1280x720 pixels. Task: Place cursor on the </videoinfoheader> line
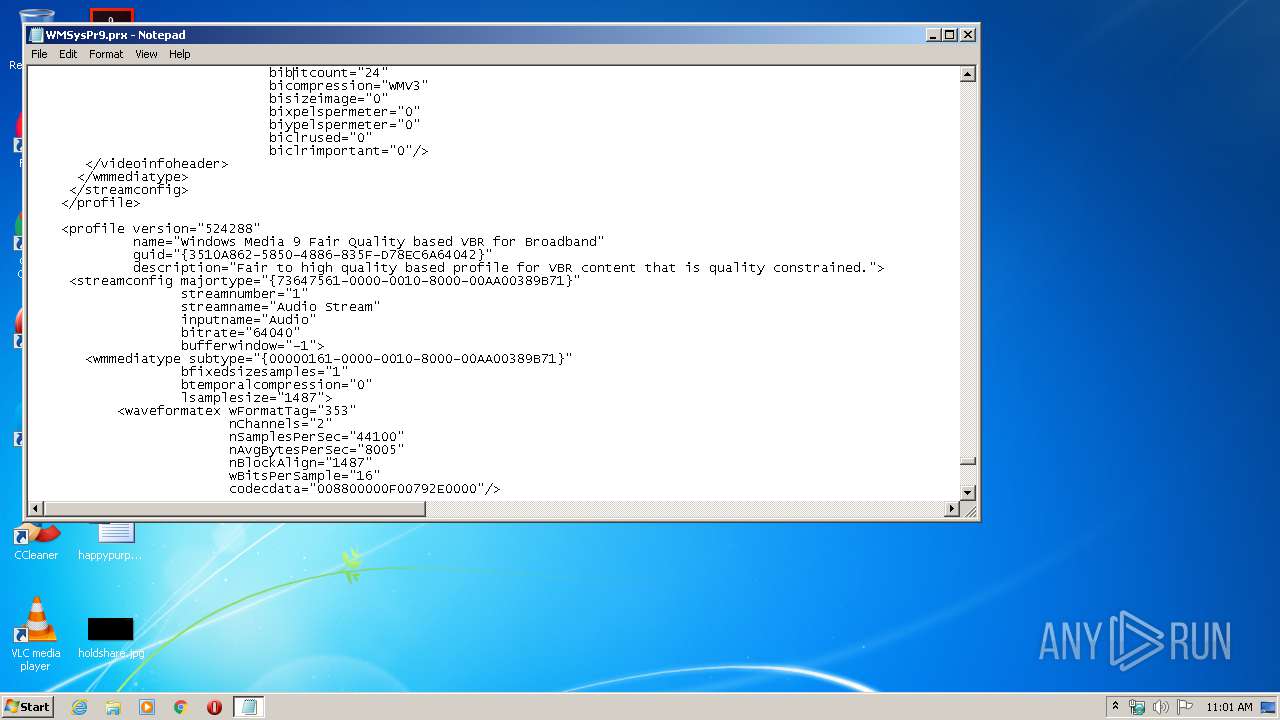(x=157, y=164)
